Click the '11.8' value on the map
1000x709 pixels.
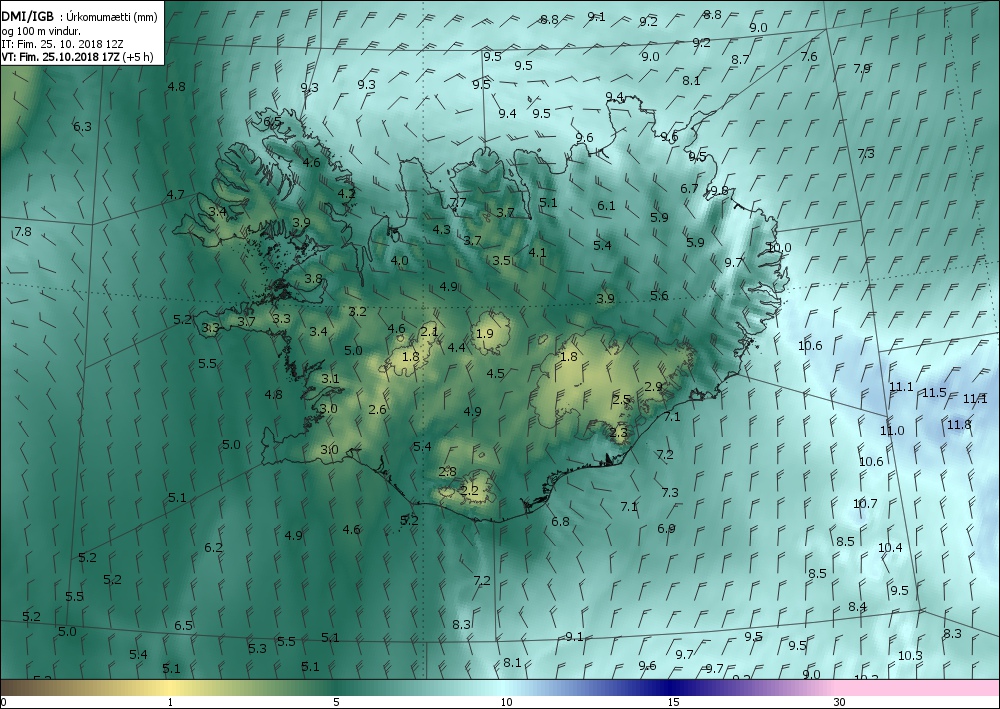point(959,425)
